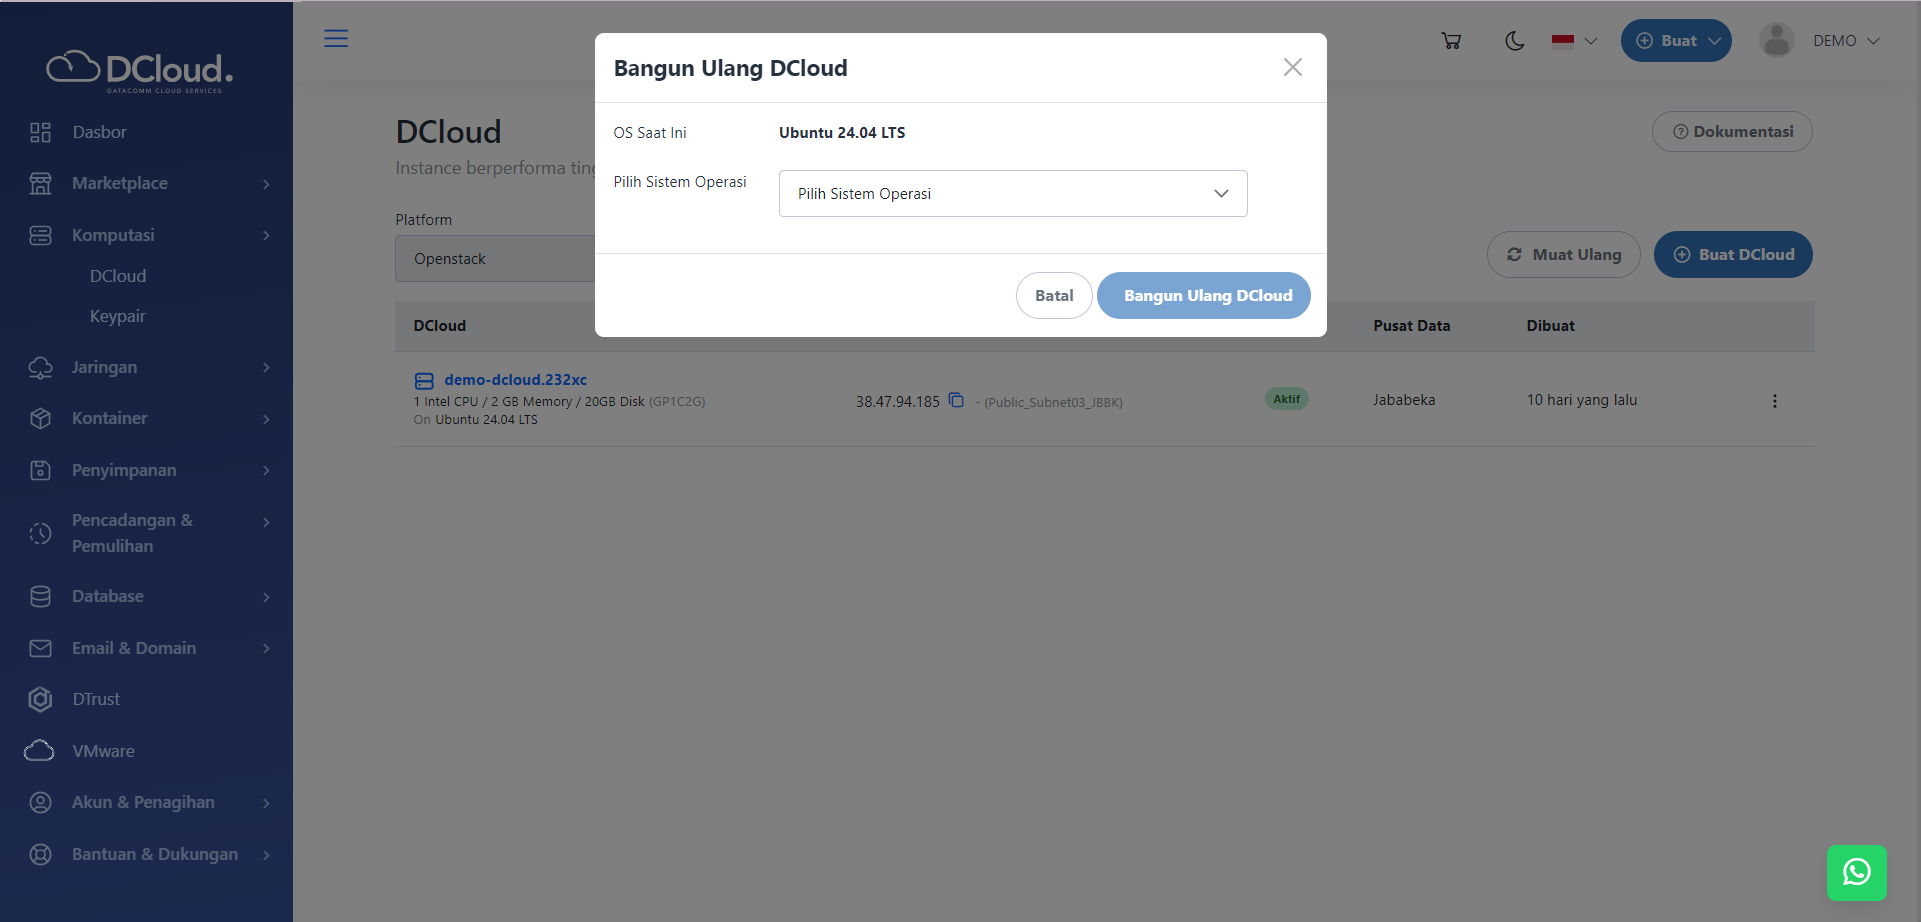The height and width of the screenshot is (922, 1921).
Task: Click the Batal button
Action: point(1053,296)
